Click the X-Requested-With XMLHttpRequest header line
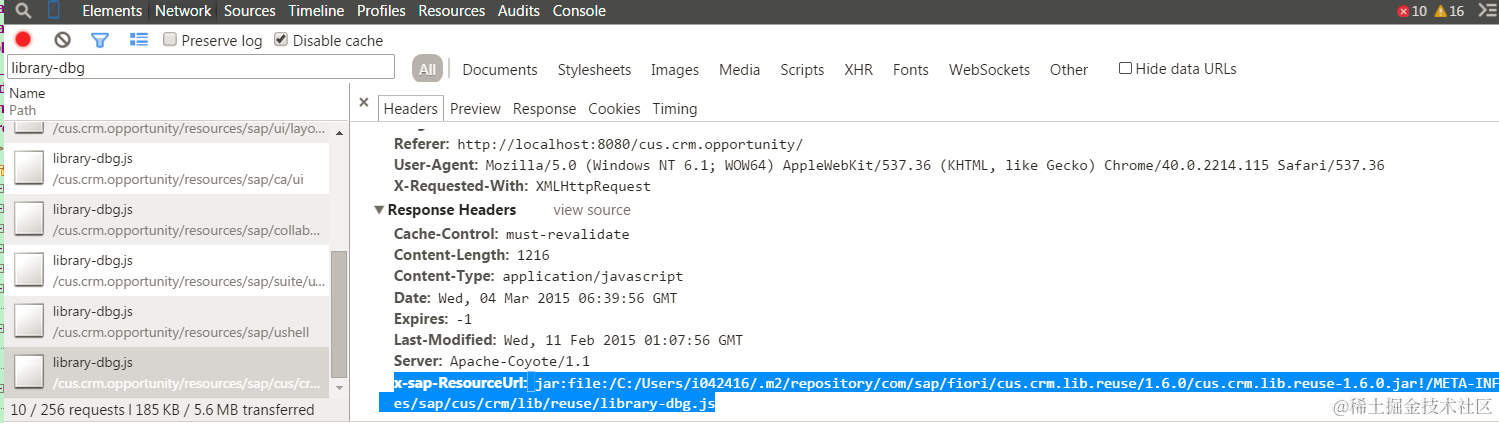The image size is (1499, 423). (x=522, y=186)
